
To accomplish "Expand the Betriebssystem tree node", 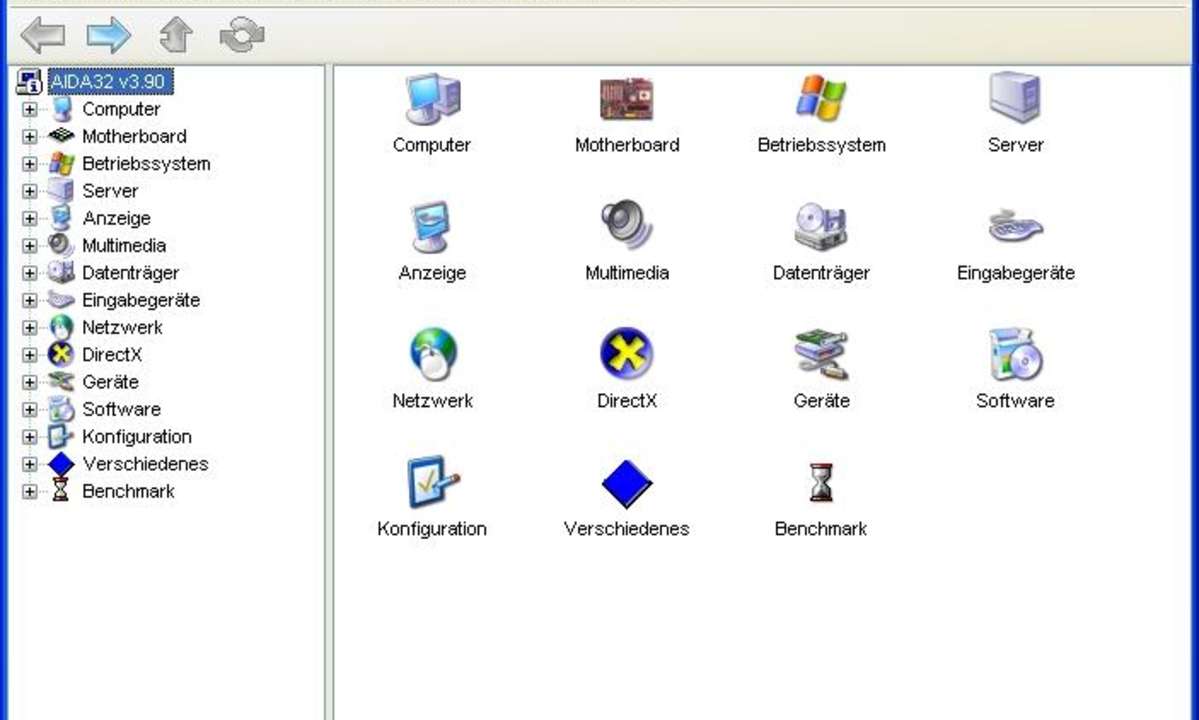I will point(29,164).
